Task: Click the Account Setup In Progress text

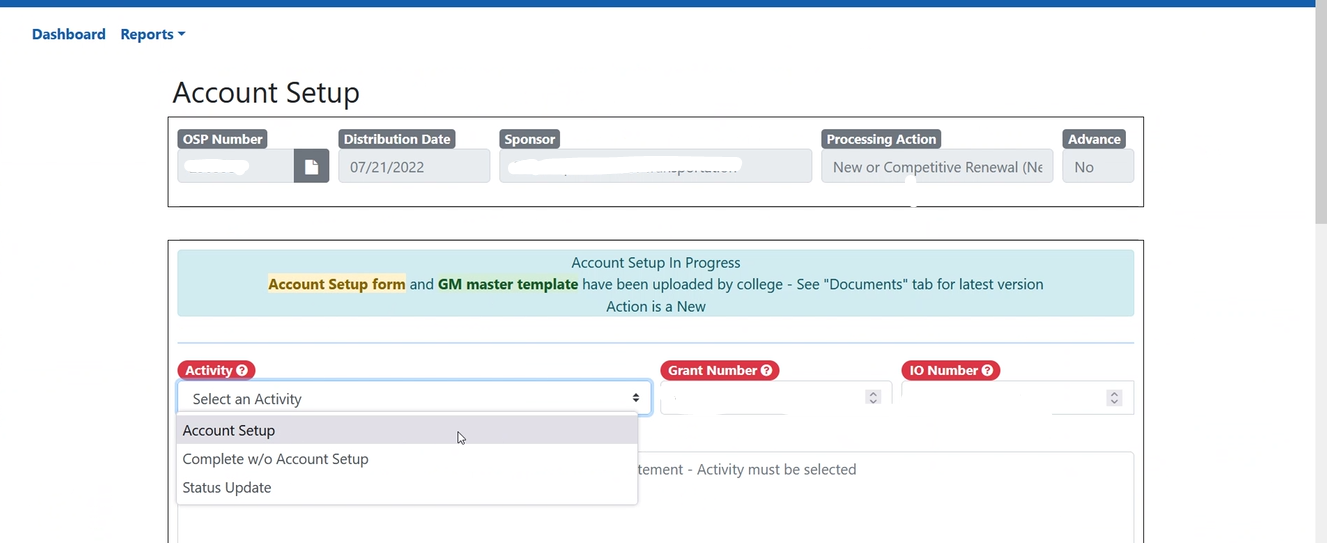Action: 656,263
